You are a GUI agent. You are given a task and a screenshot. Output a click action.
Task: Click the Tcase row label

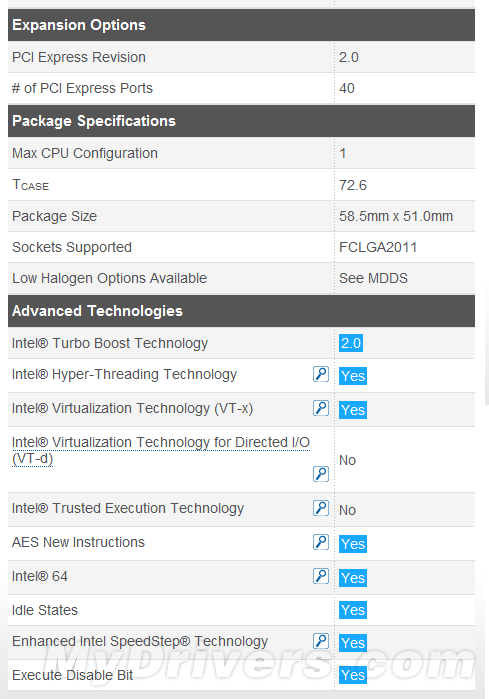(x=30, y=185)
